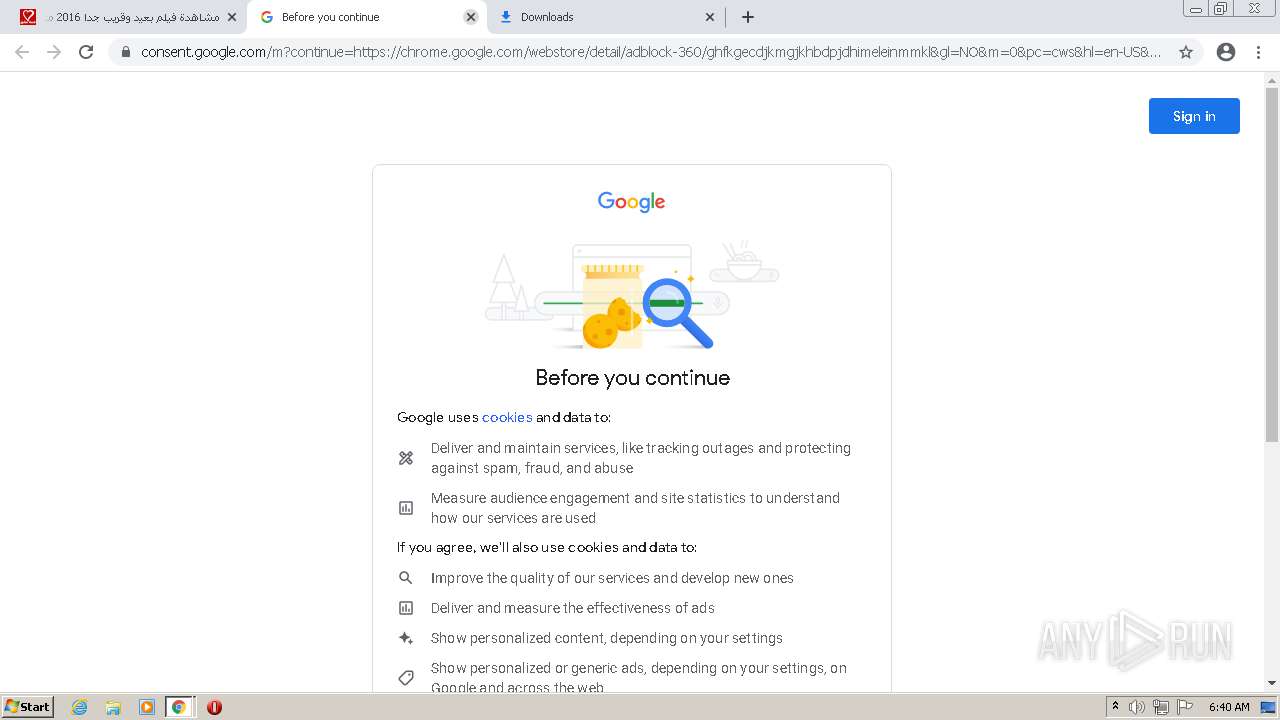This screenshot has width=1280, height=720.
Task: Launch Internet Explorer from the taskbar
Action: coord(80,707)
